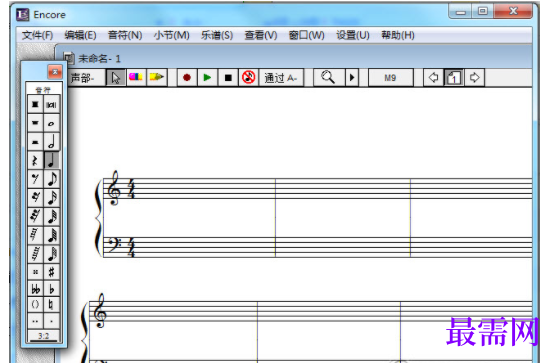
Task: Select the sixteenth note
Action: 52,198
